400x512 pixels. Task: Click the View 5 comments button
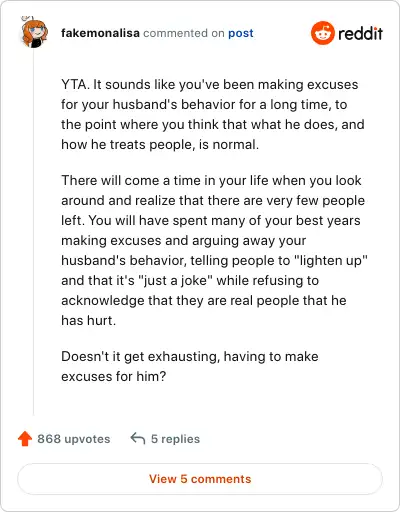tap(200, 479)
